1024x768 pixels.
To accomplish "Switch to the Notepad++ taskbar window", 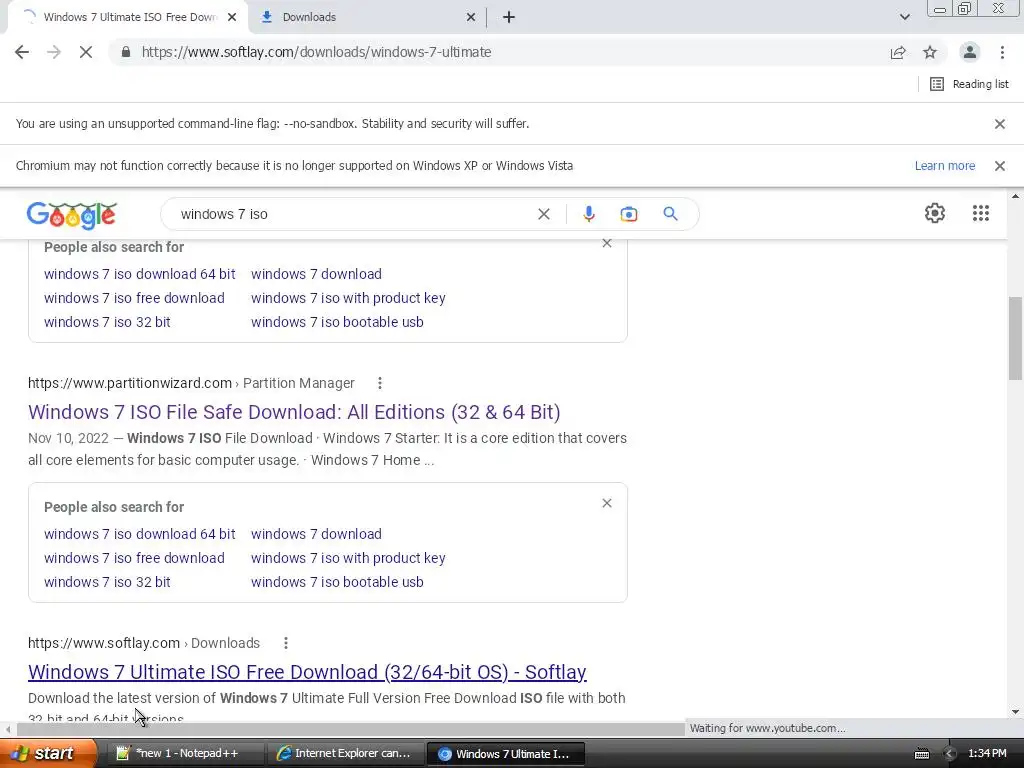I will [185, 754].
